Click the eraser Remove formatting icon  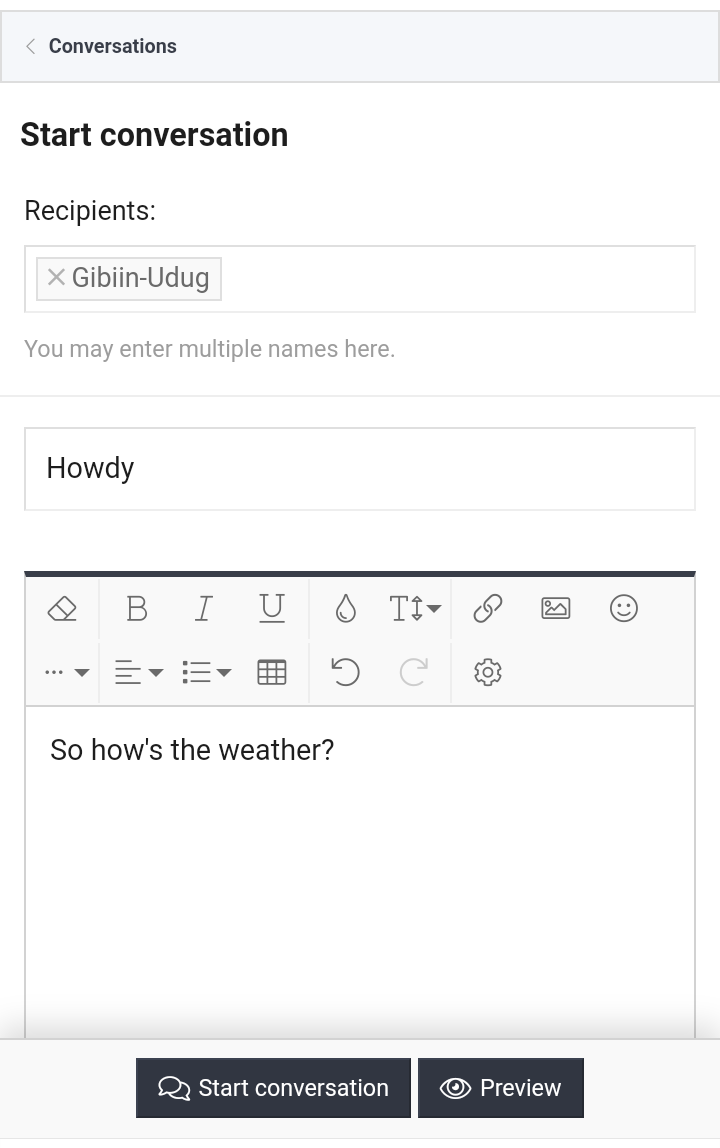[x=62, y=608]
